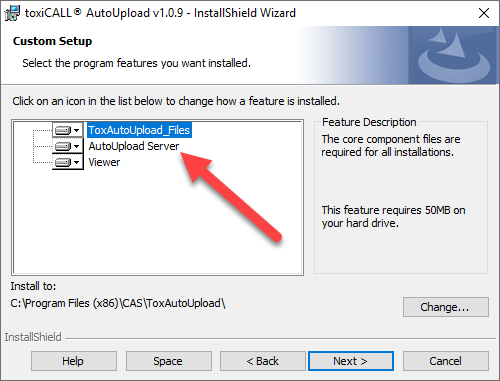Check disk Space requirements

[168, 361]
